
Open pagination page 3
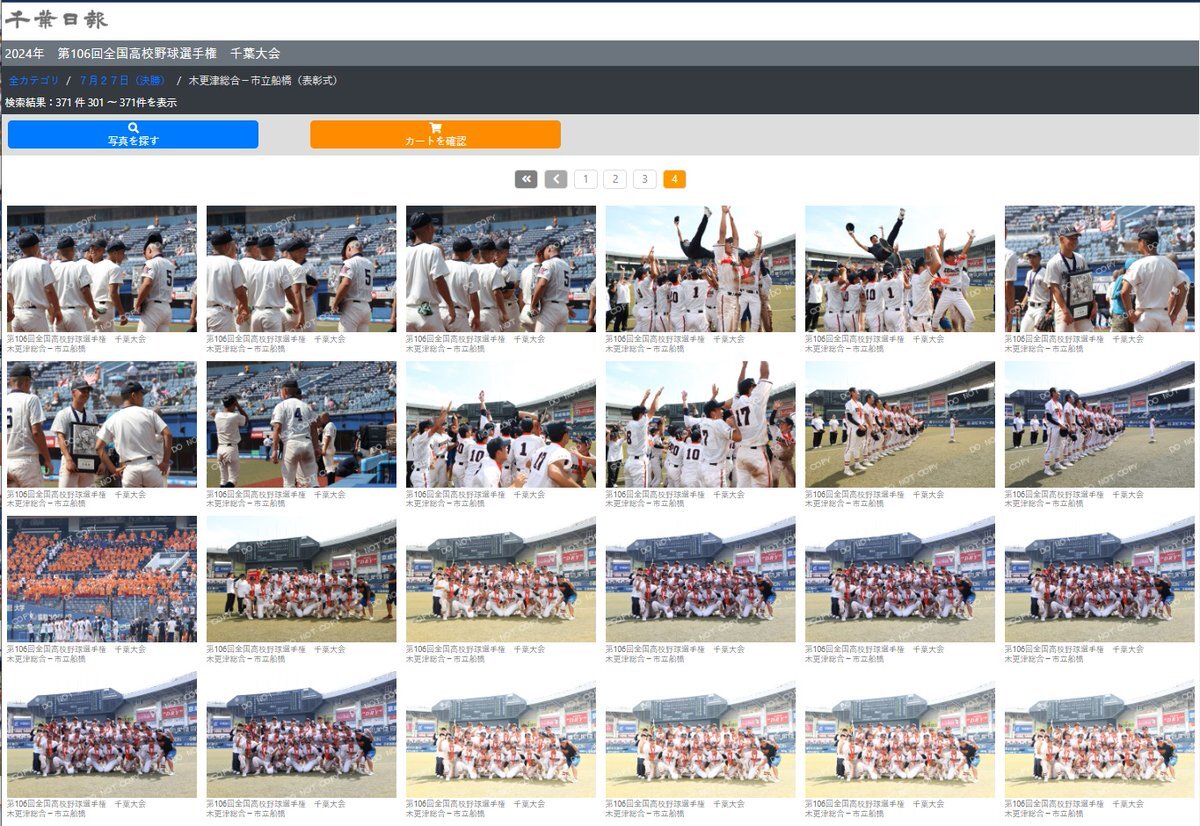tap(645, 179)
